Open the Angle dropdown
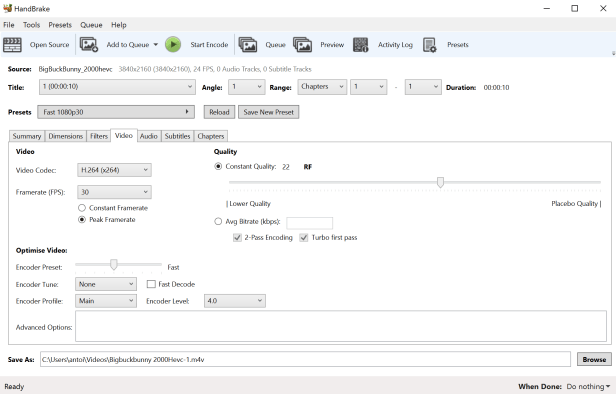This screenshot has width=616, height=394. pyautogui.click(x=246, y=87)
